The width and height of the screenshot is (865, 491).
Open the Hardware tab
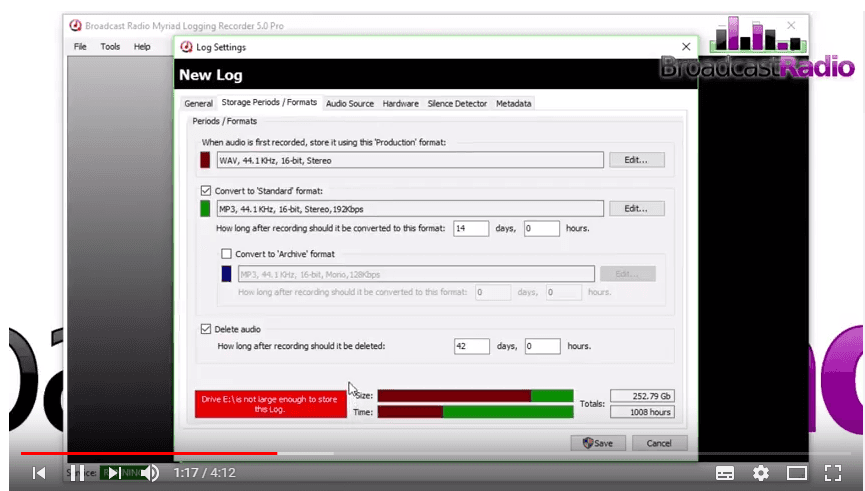click(x=401, y=103)
